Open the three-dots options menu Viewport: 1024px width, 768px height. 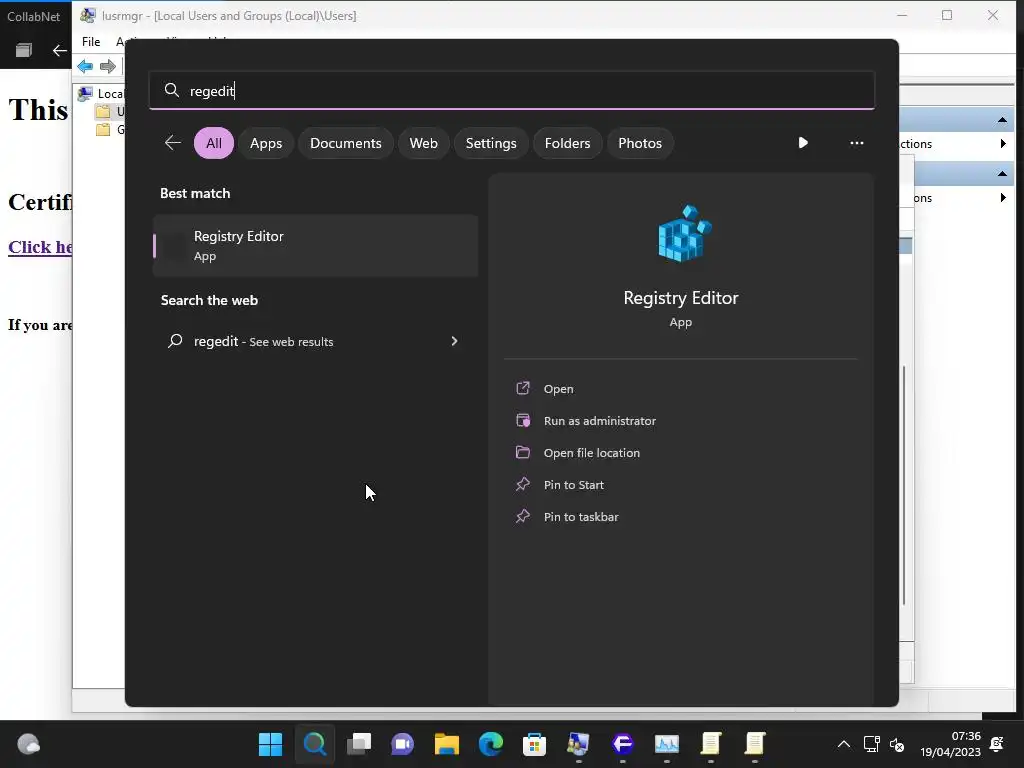point(857,142)
